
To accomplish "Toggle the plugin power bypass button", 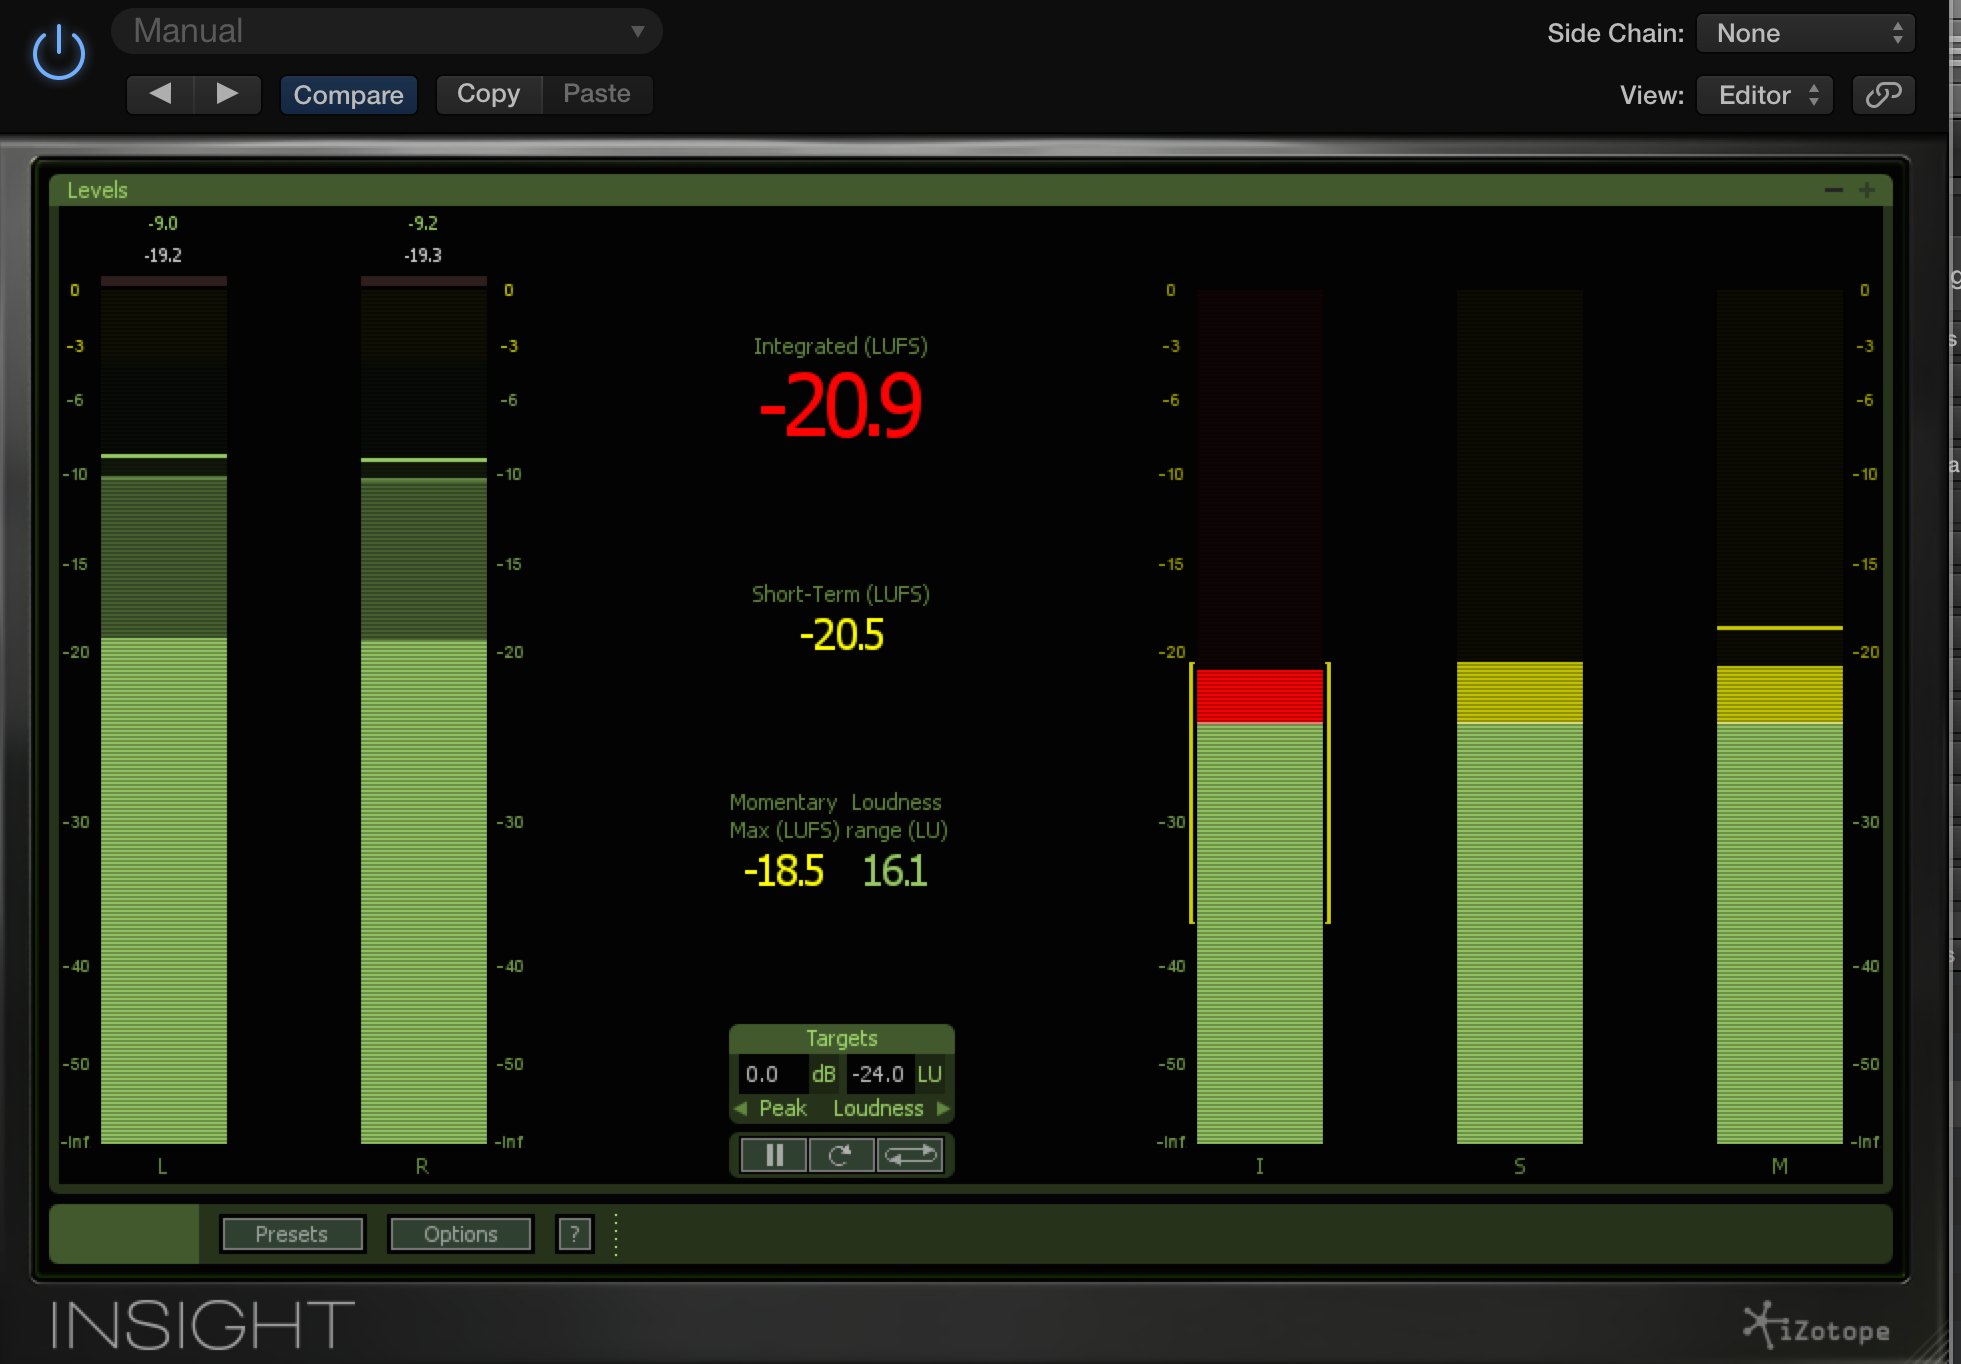I will pos(58,52).
